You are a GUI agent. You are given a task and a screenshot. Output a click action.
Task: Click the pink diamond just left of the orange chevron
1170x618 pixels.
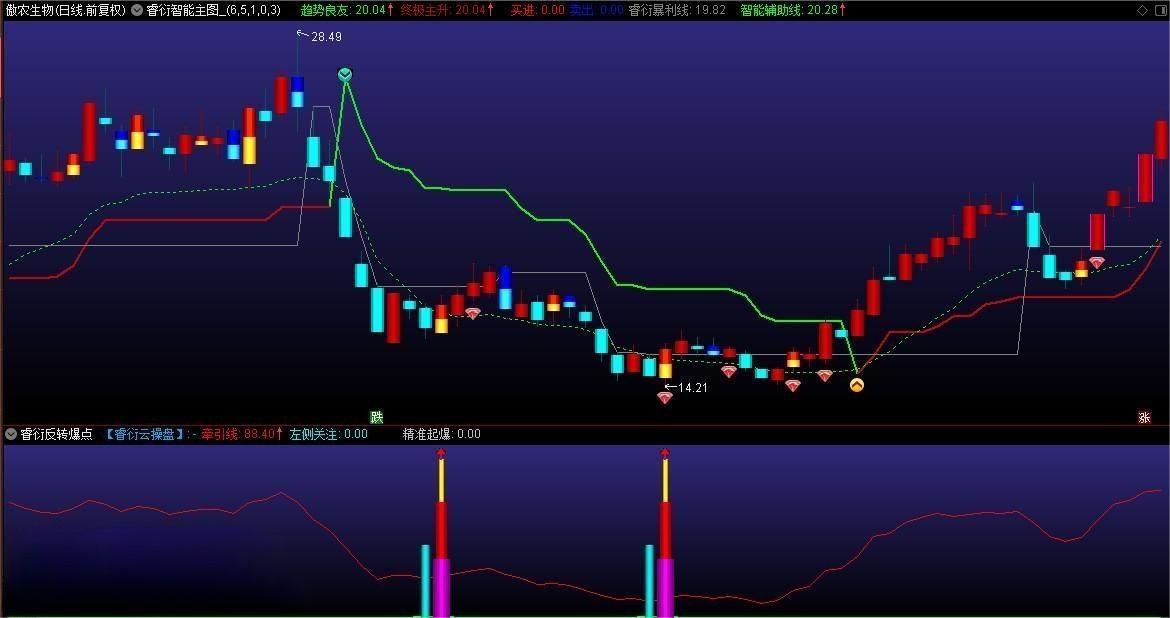pos(825,375)
